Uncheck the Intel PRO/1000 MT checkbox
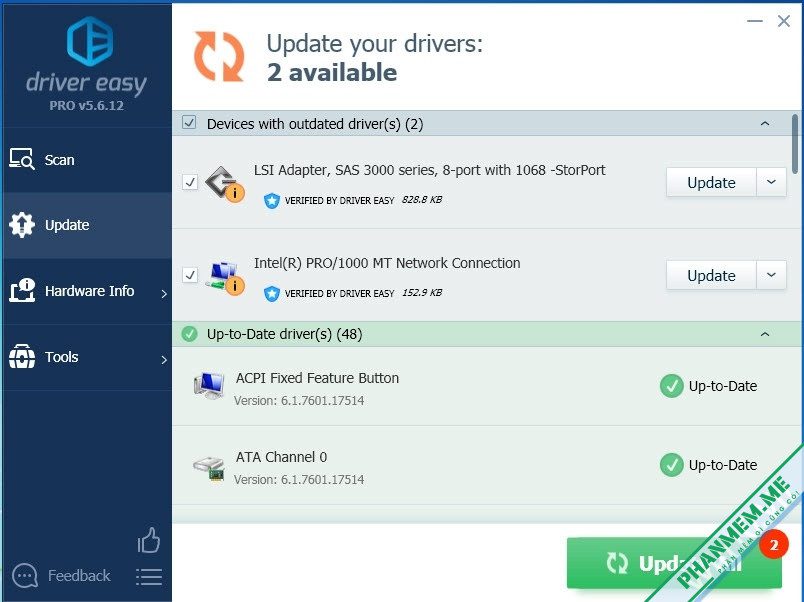The width and height of the screenshot is (804, 602). [190, 275]
